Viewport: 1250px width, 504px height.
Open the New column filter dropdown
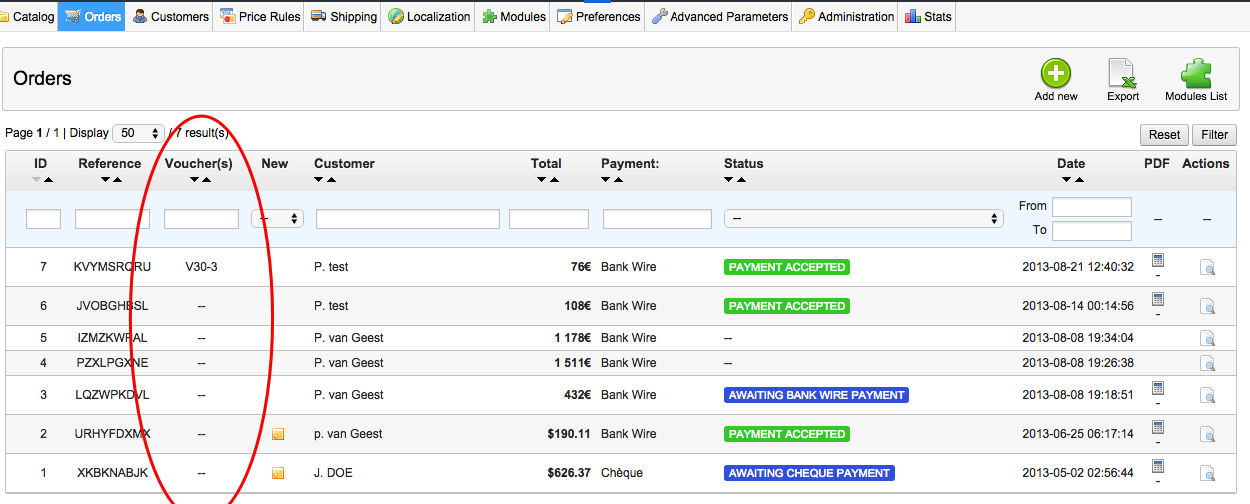(x=277, y=218)
